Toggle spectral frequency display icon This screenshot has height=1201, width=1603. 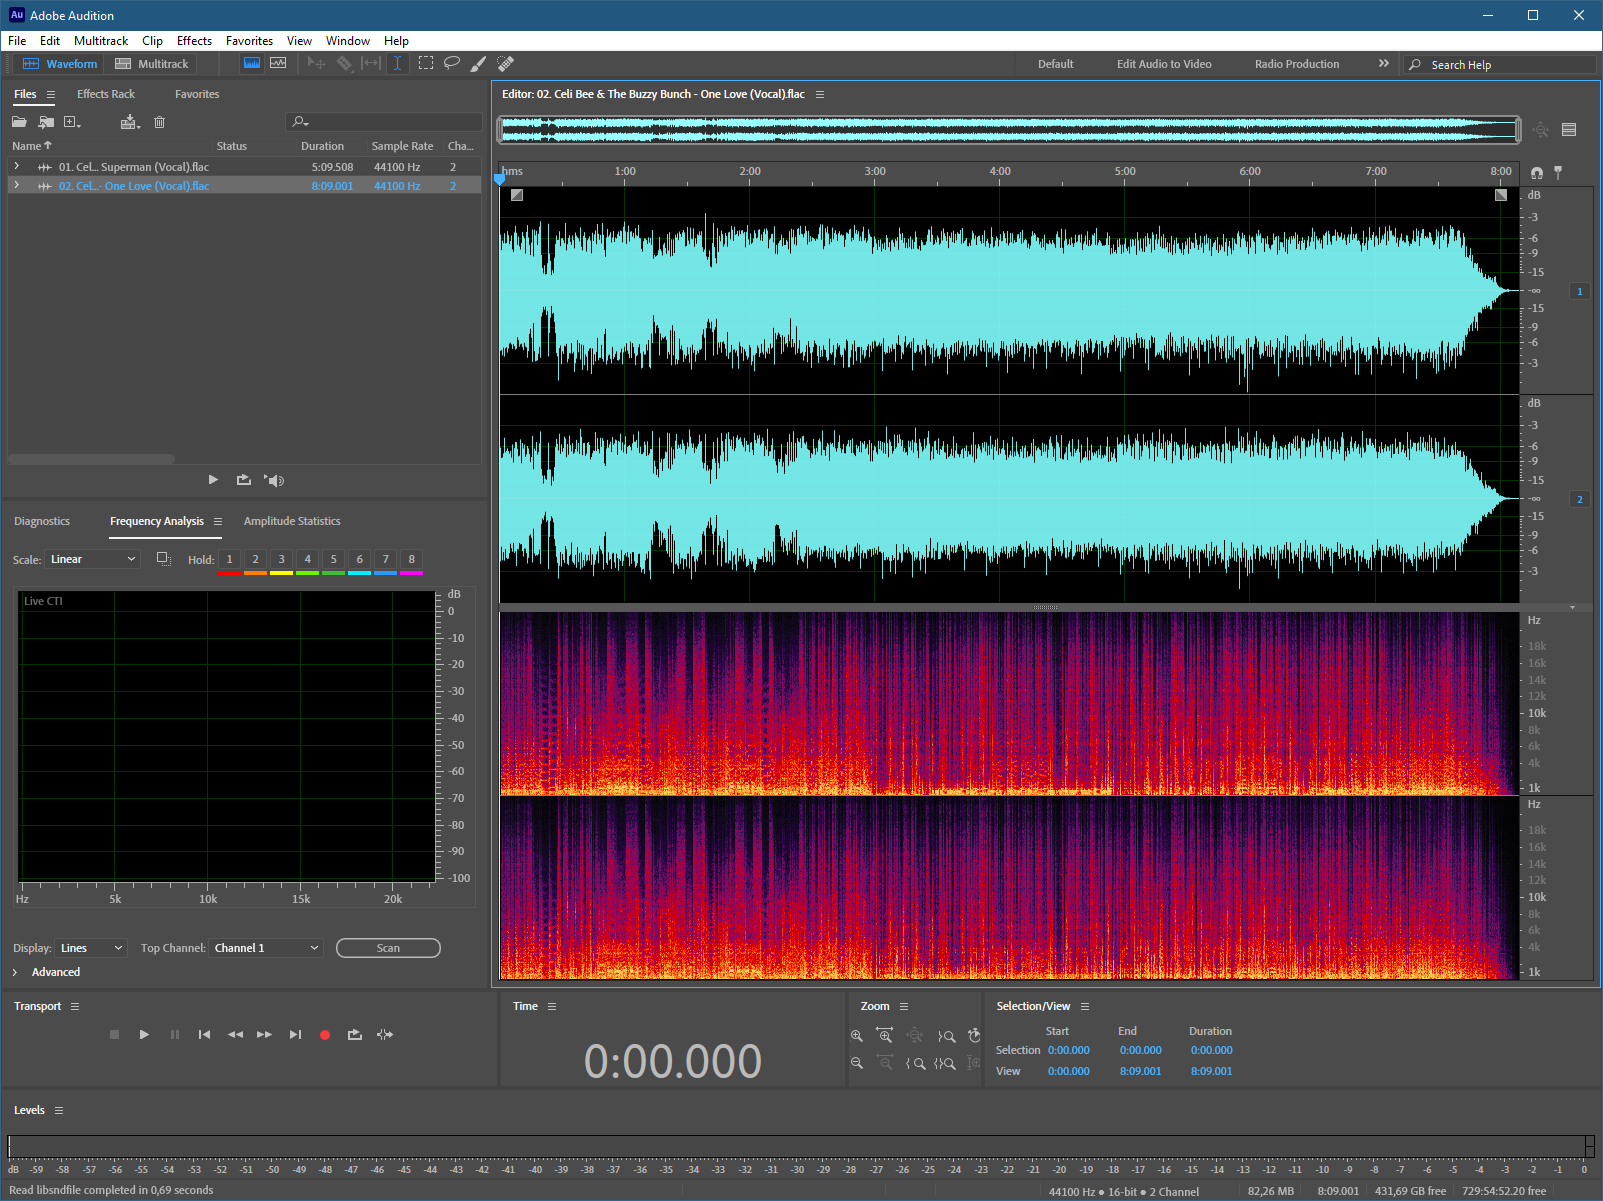(x=252, y=63)
